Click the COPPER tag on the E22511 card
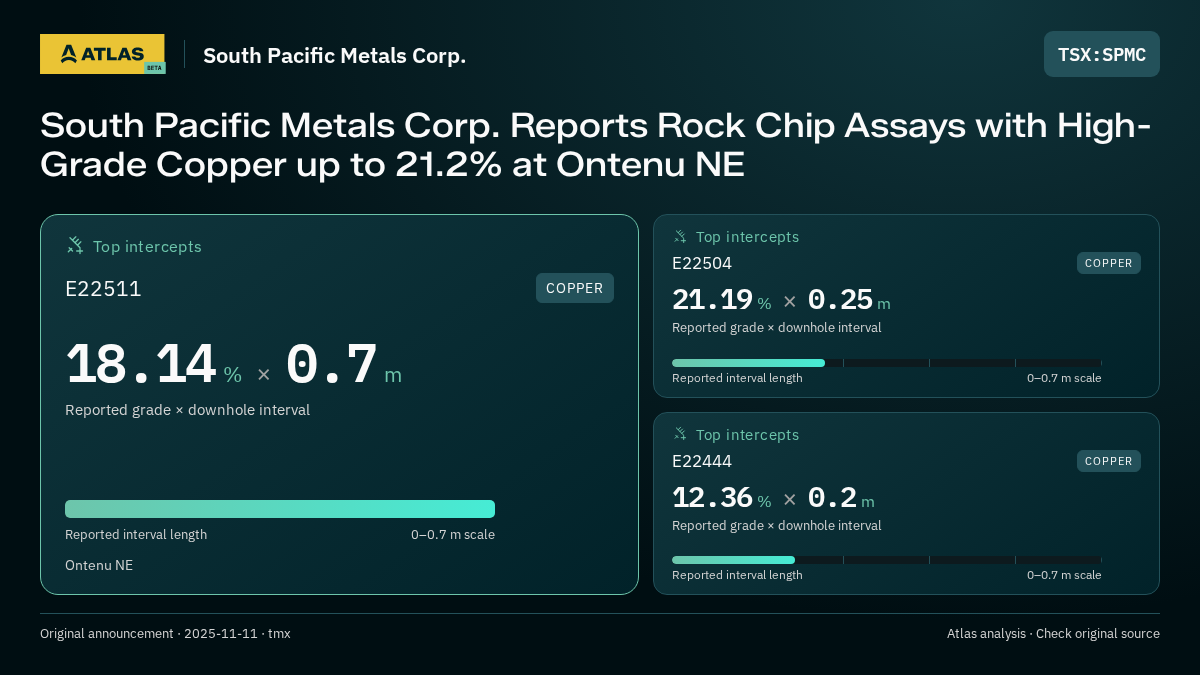Image resolution: width=1200 pixels, height=675 pixels. point(575,288)
